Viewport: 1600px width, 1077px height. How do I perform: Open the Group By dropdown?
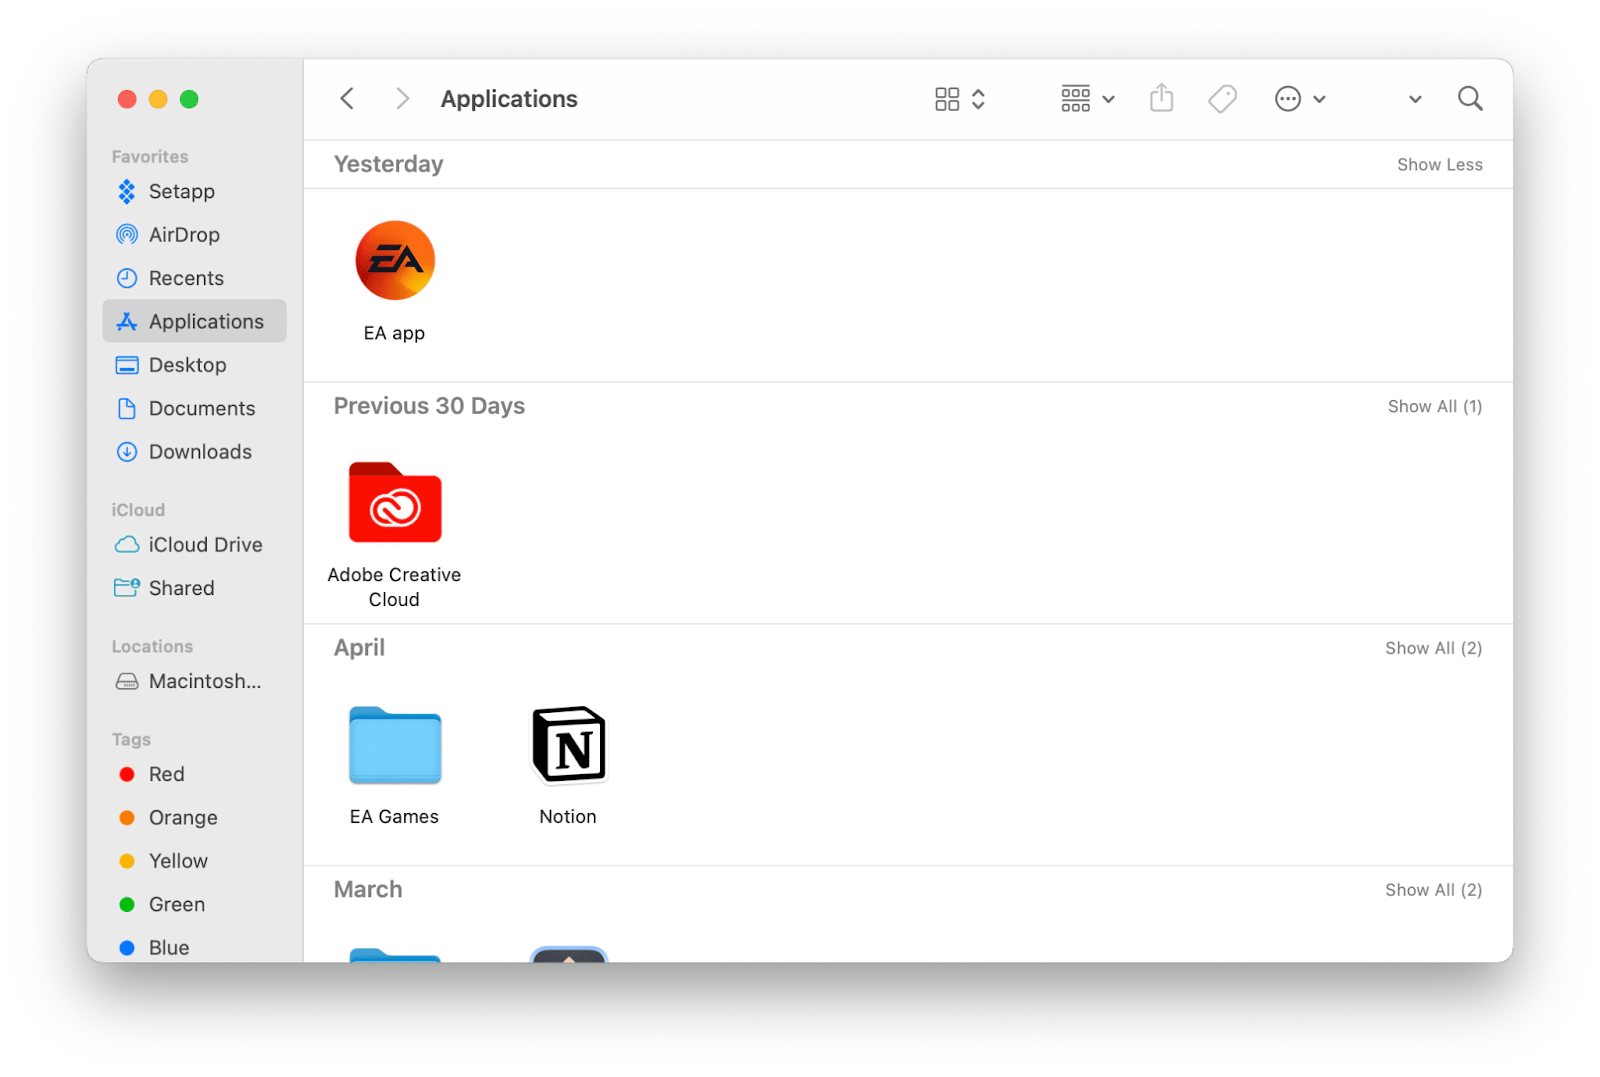(x=1087, y=98)
